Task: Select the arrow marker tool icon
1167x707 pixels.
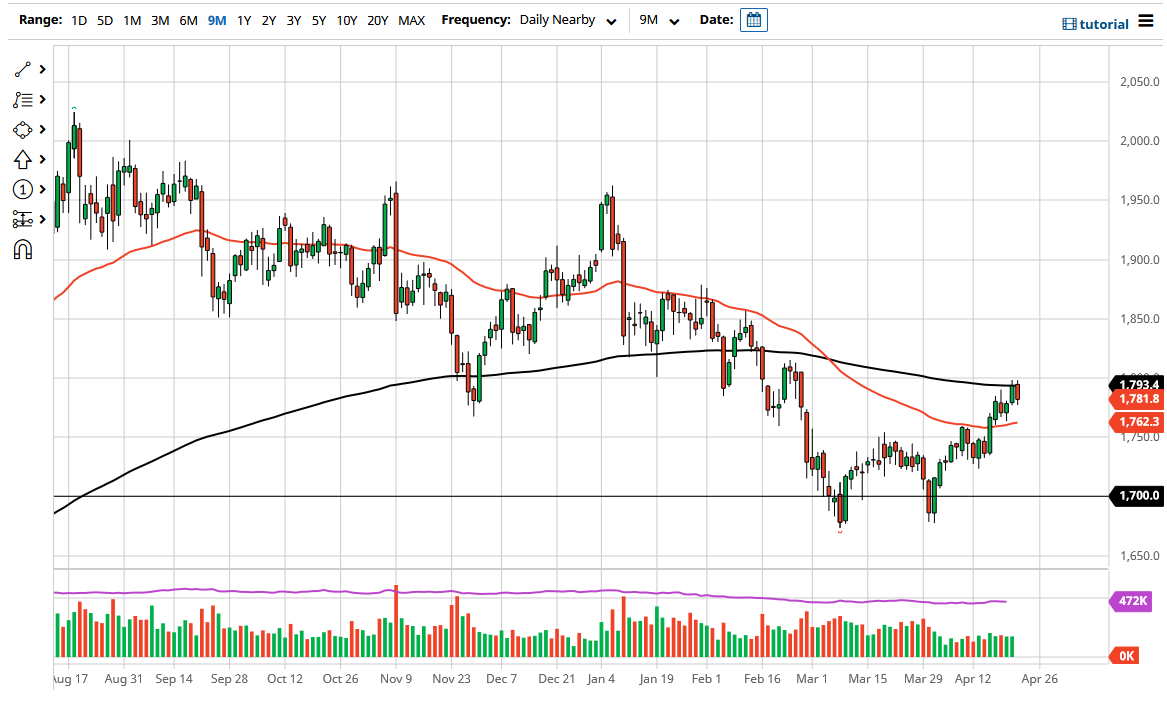Action: coord(22,159)
